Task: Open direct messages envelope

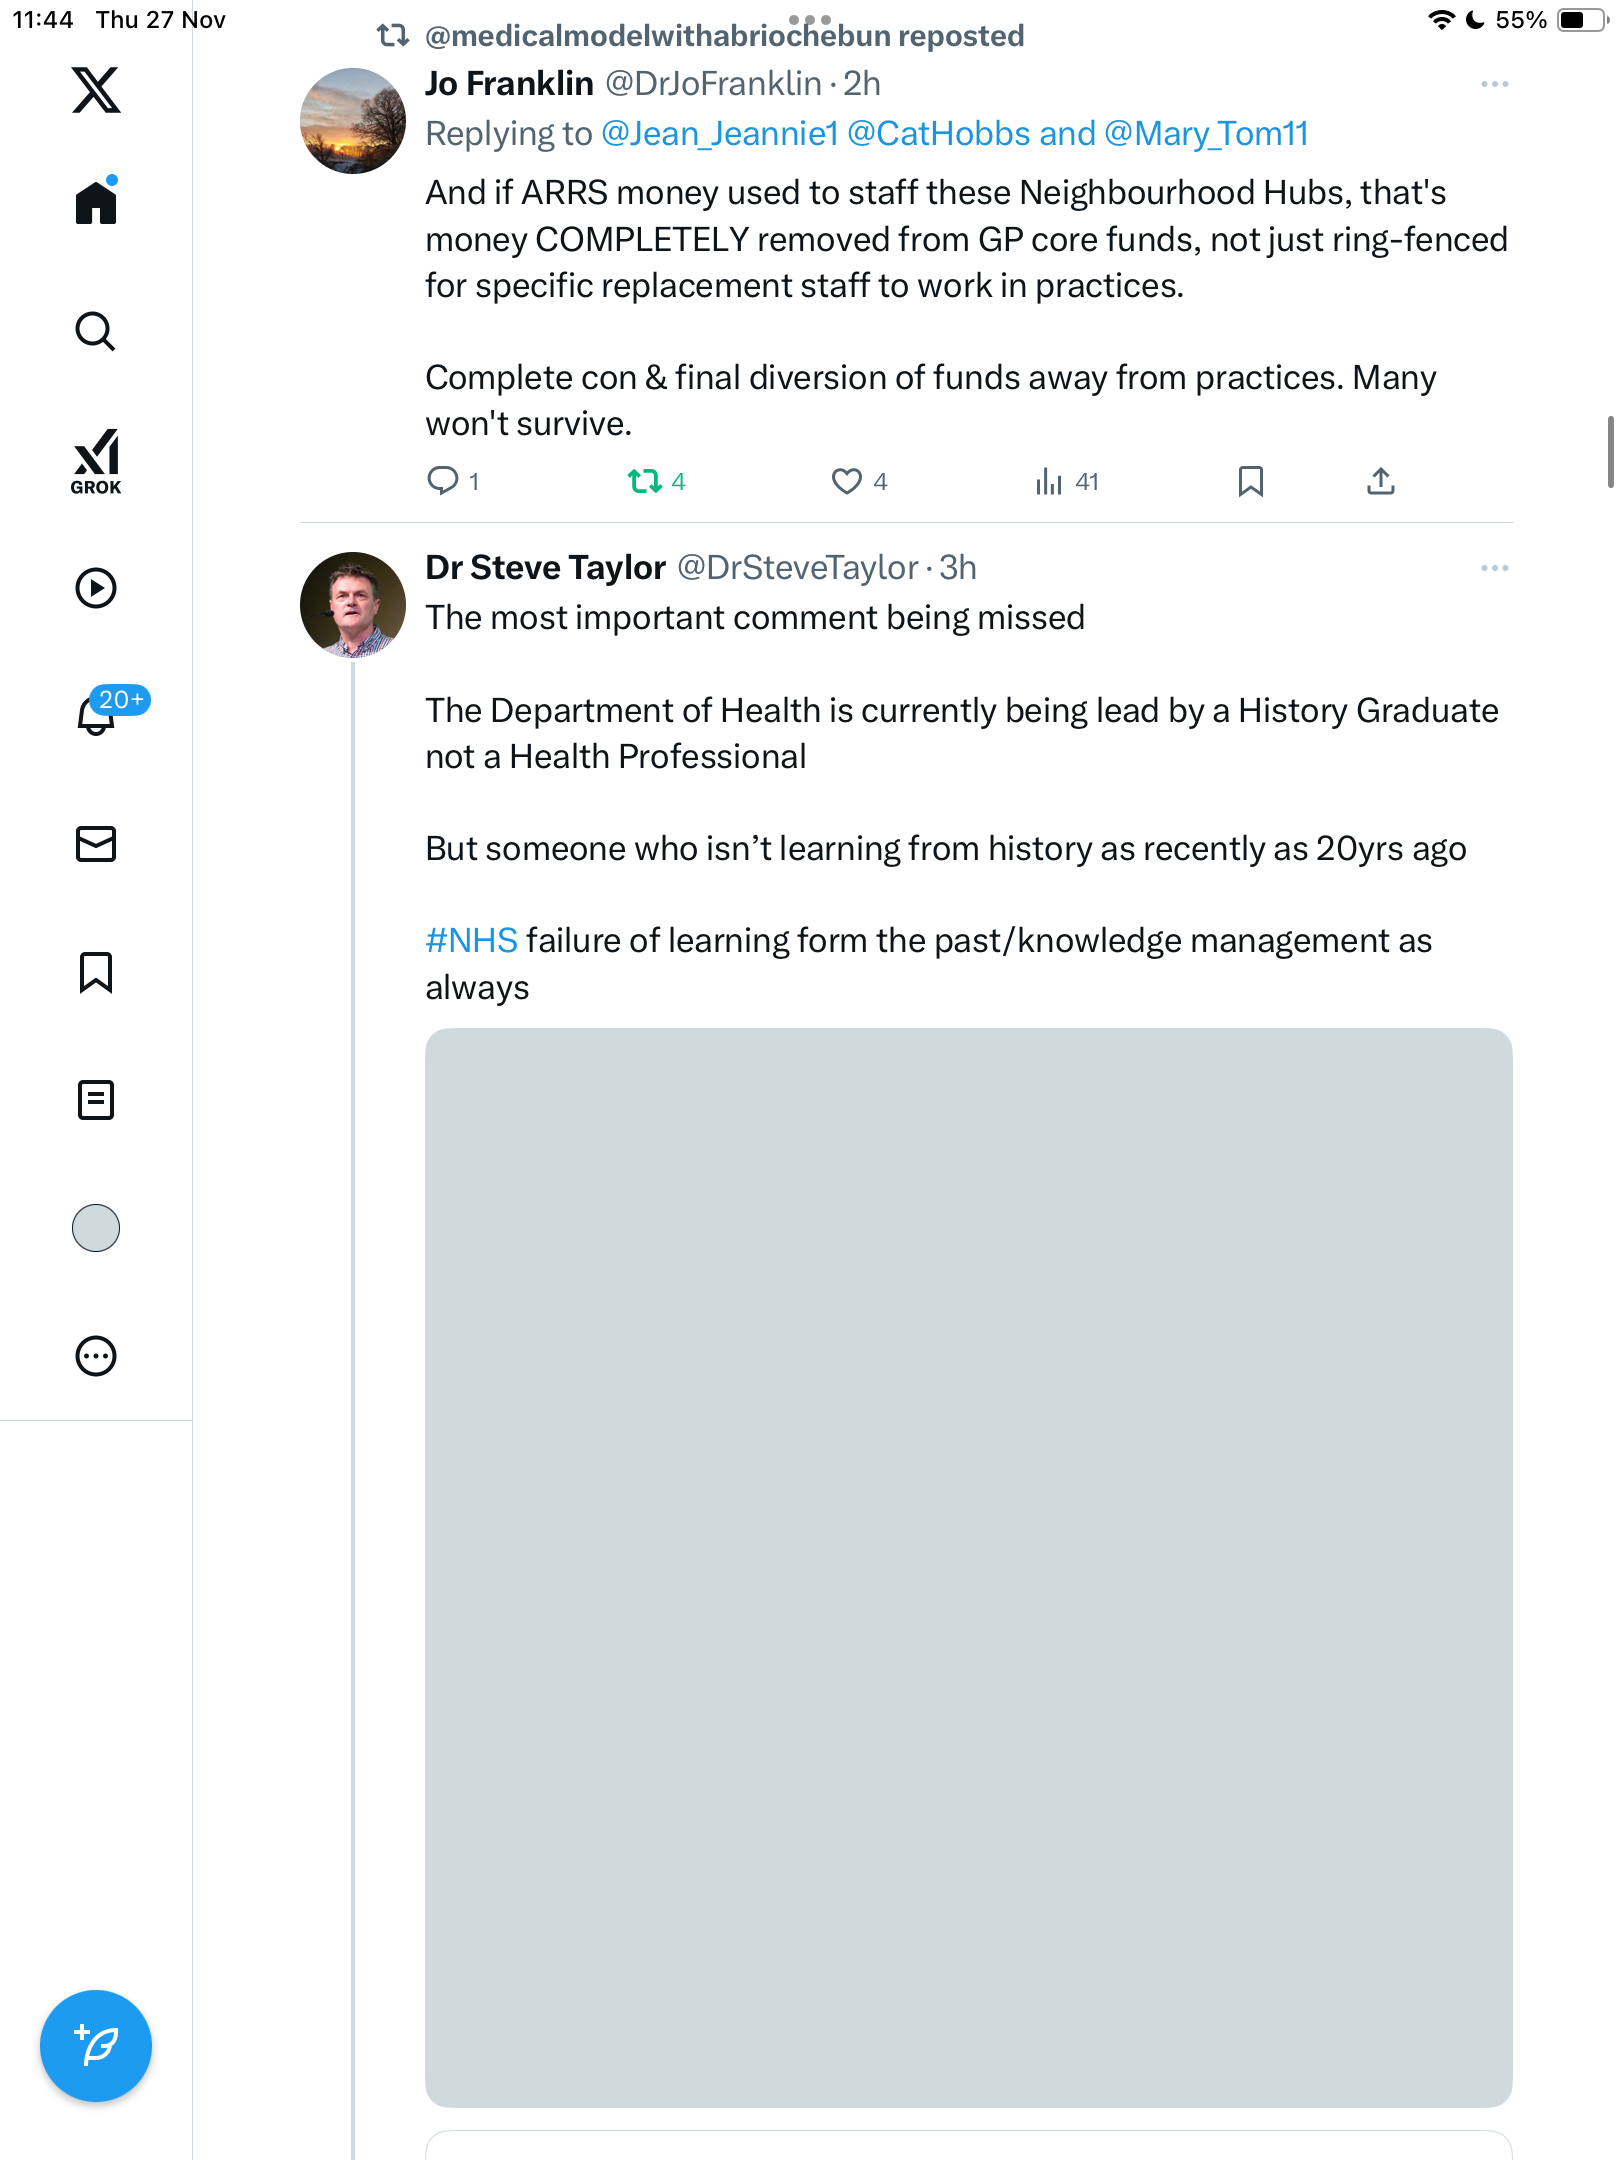Action: click(96, 844)
